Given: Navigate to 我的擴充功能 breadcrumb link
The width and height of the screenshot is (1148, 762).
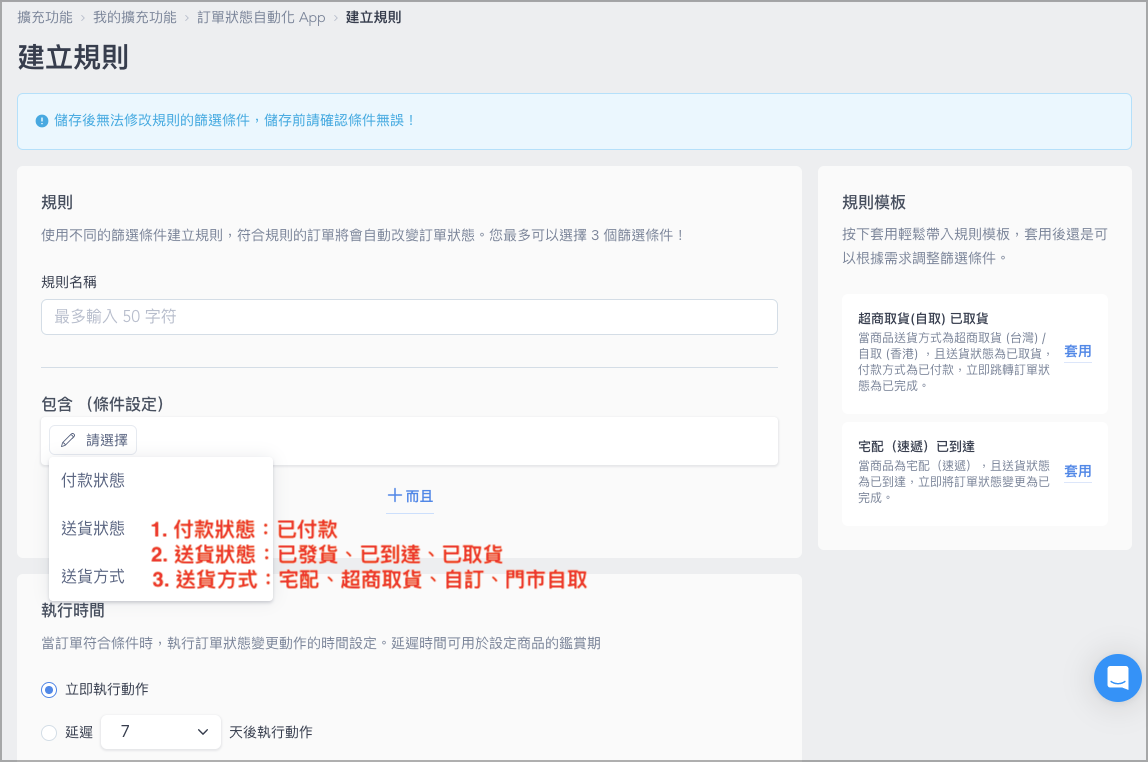Looking at the screenshot, I should click(135, 18).
